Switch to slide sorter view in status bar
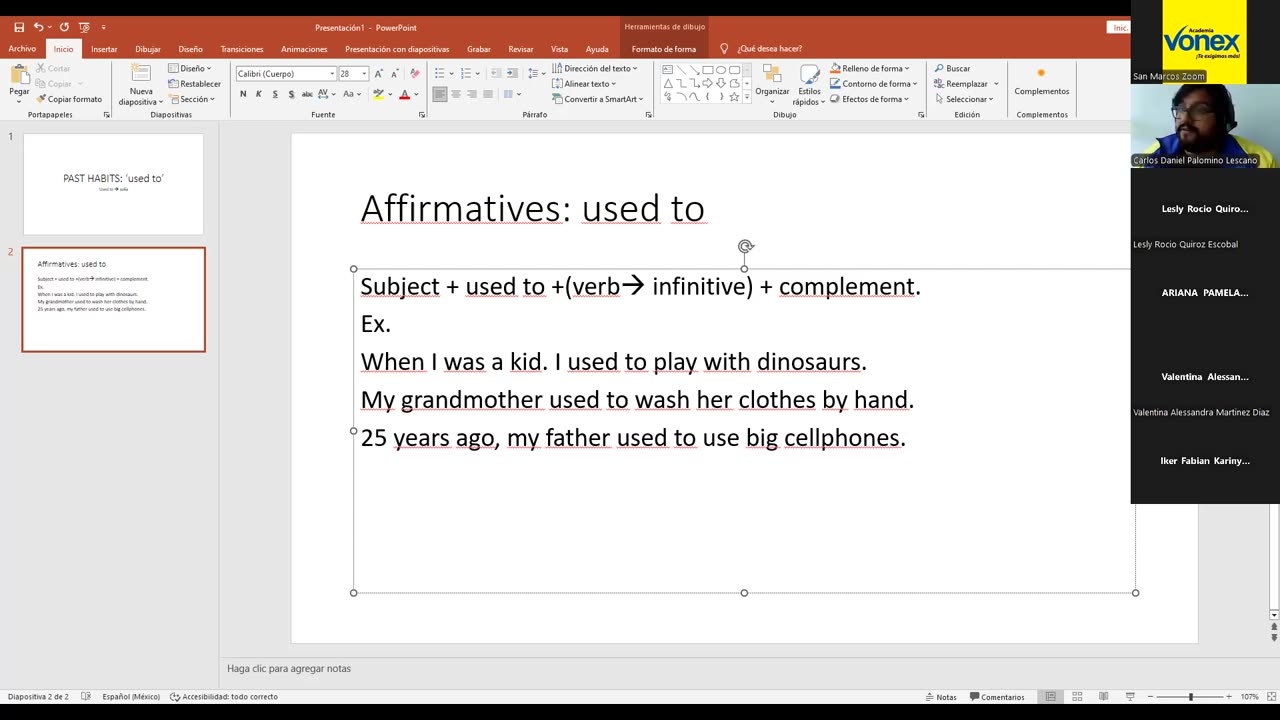 pos(1077,696)
